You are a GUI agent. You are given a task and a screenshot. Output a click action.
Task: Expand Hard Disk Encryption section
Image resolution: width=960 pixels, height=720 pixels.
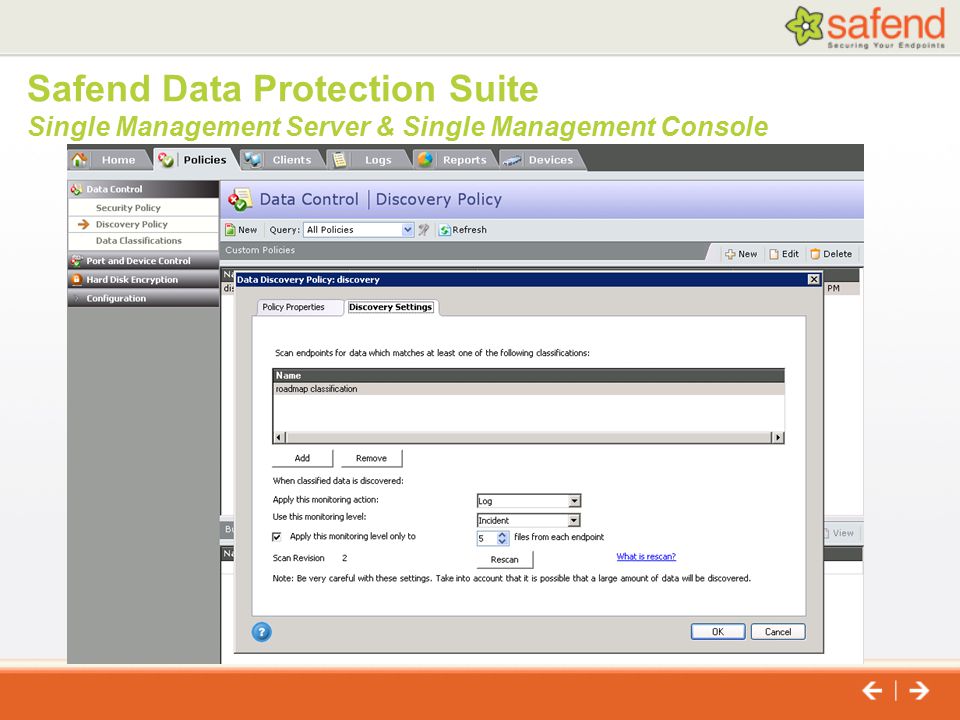(x=143, y=279)
